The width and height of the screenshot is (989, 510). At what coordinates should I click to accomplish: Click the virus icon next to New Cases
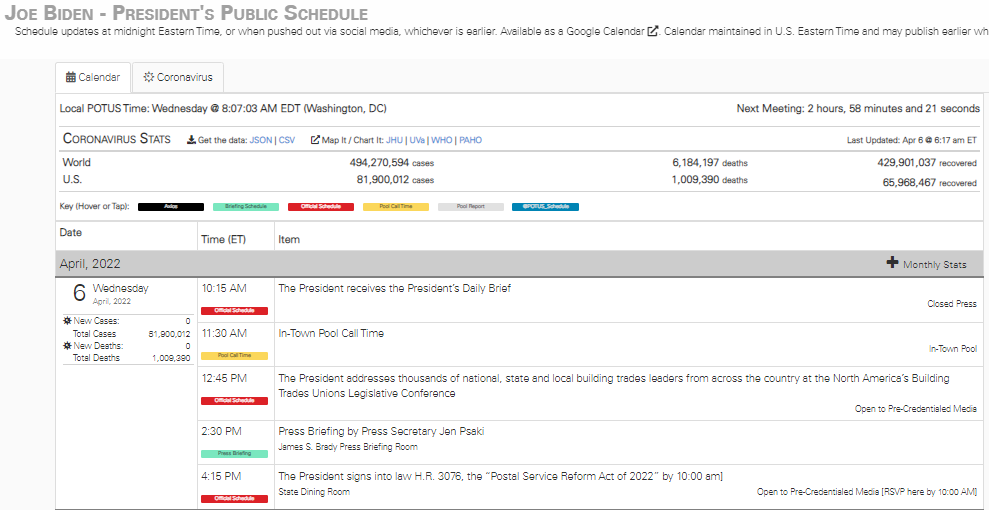tap(67, 321)
